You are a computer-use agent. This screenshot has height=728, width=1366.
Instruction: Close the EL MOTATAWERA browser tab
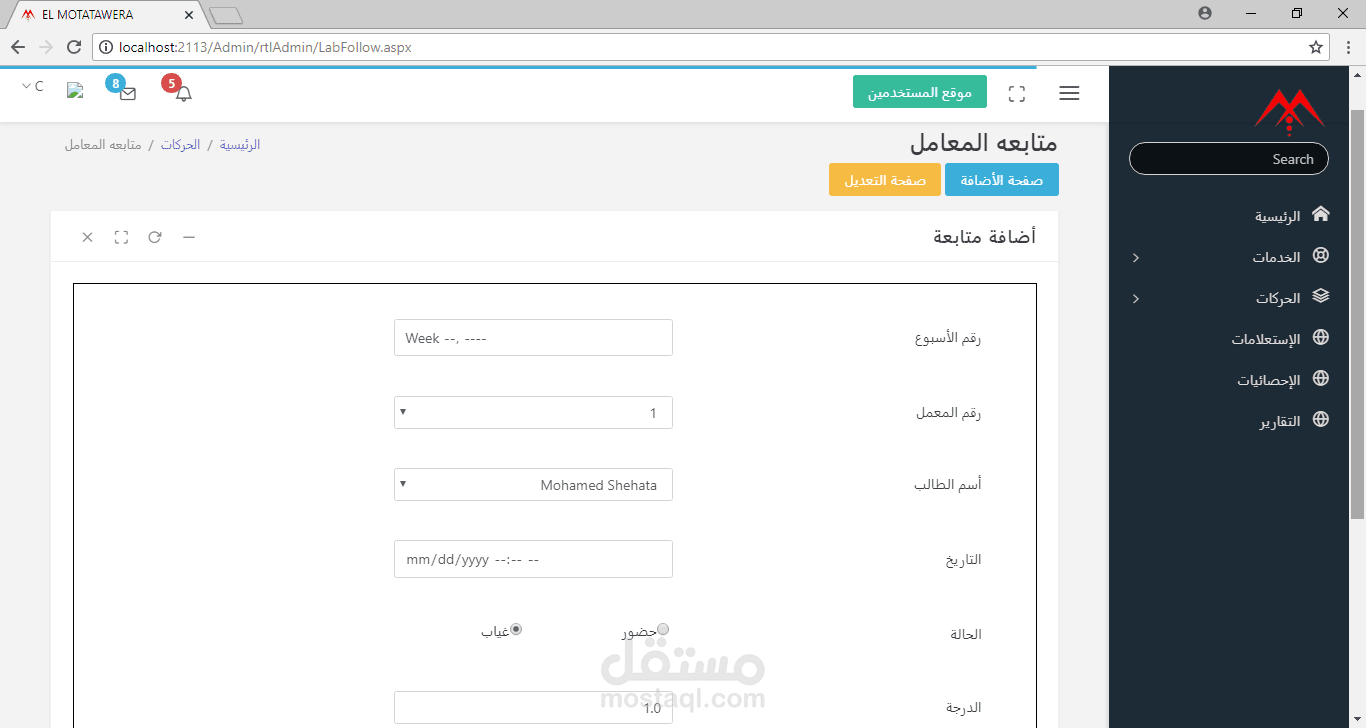pos(188,15)
